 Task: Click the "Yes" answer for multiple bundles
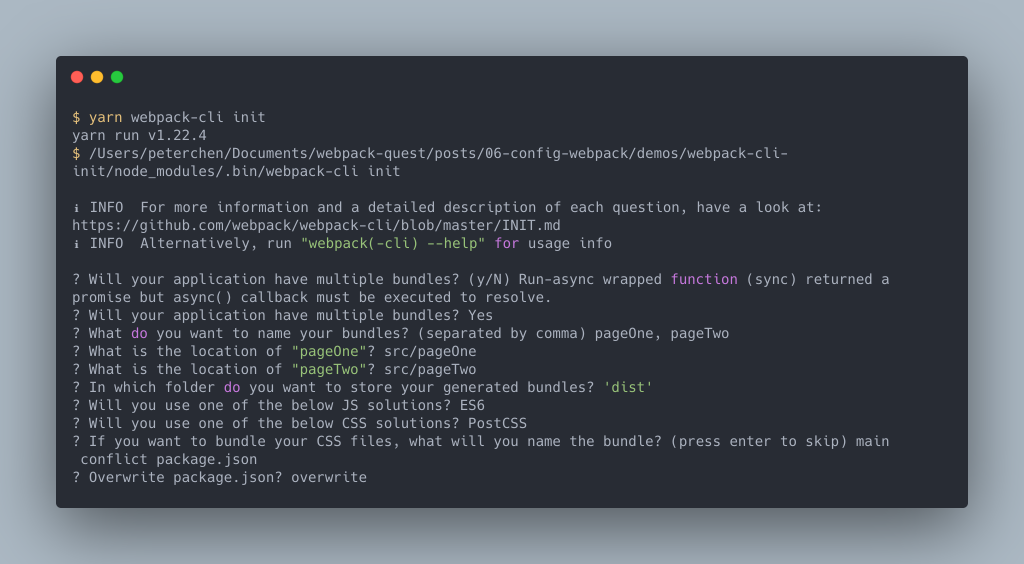[x=480, y=315]
